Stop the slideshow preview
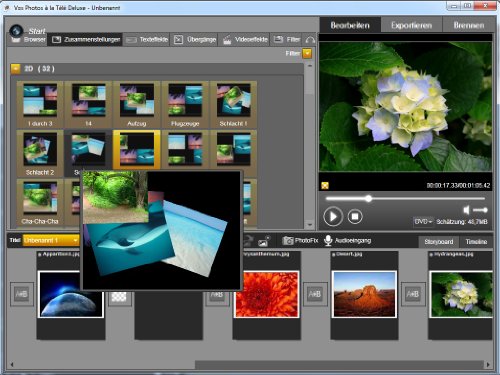This screenshot has width=500, height=375. coord(355,217)
